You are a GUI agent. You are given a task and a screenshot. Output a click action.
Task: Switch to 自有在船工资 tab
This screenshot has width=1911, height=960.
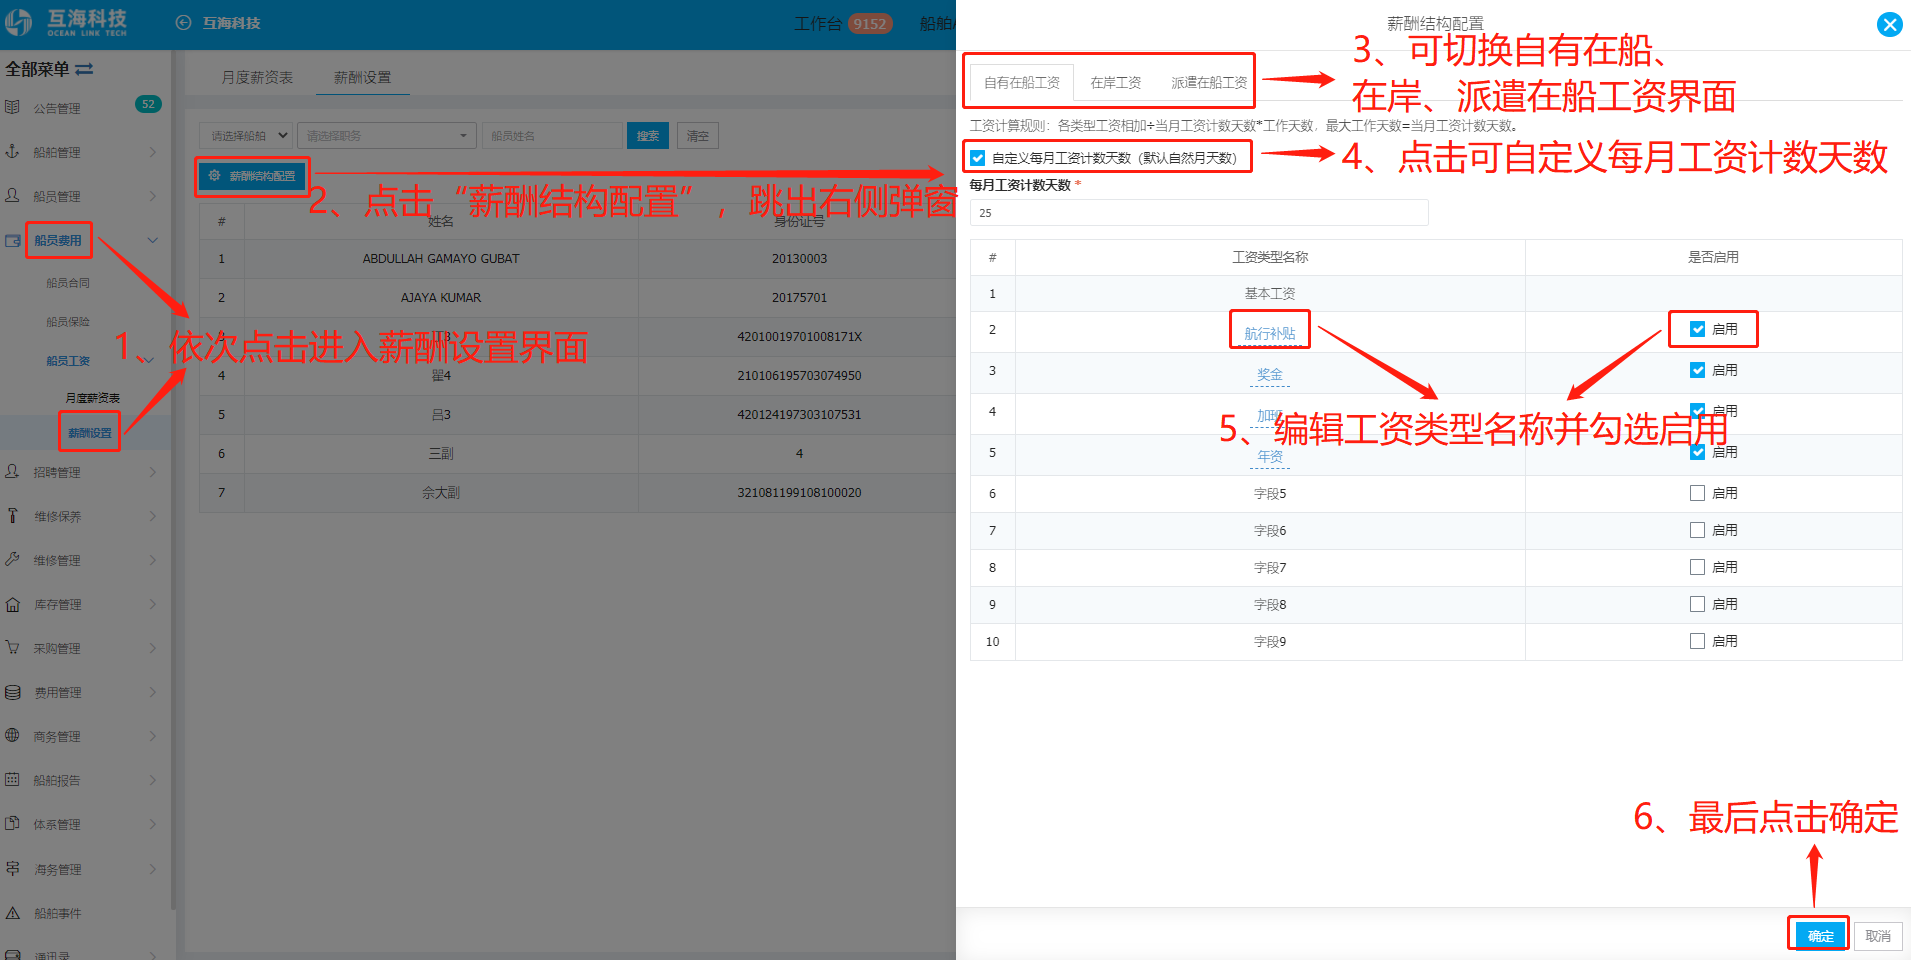(1021, 82)
